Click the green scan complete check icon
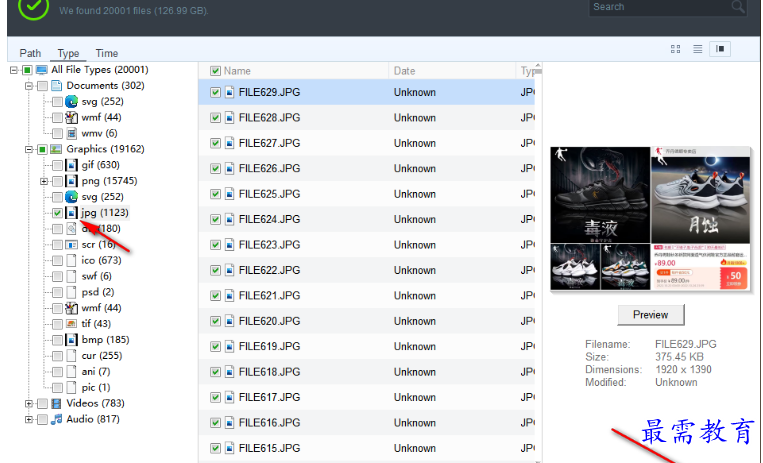This screenshot has width=763, height=463. pyautogui.click(x=33, y=6)
